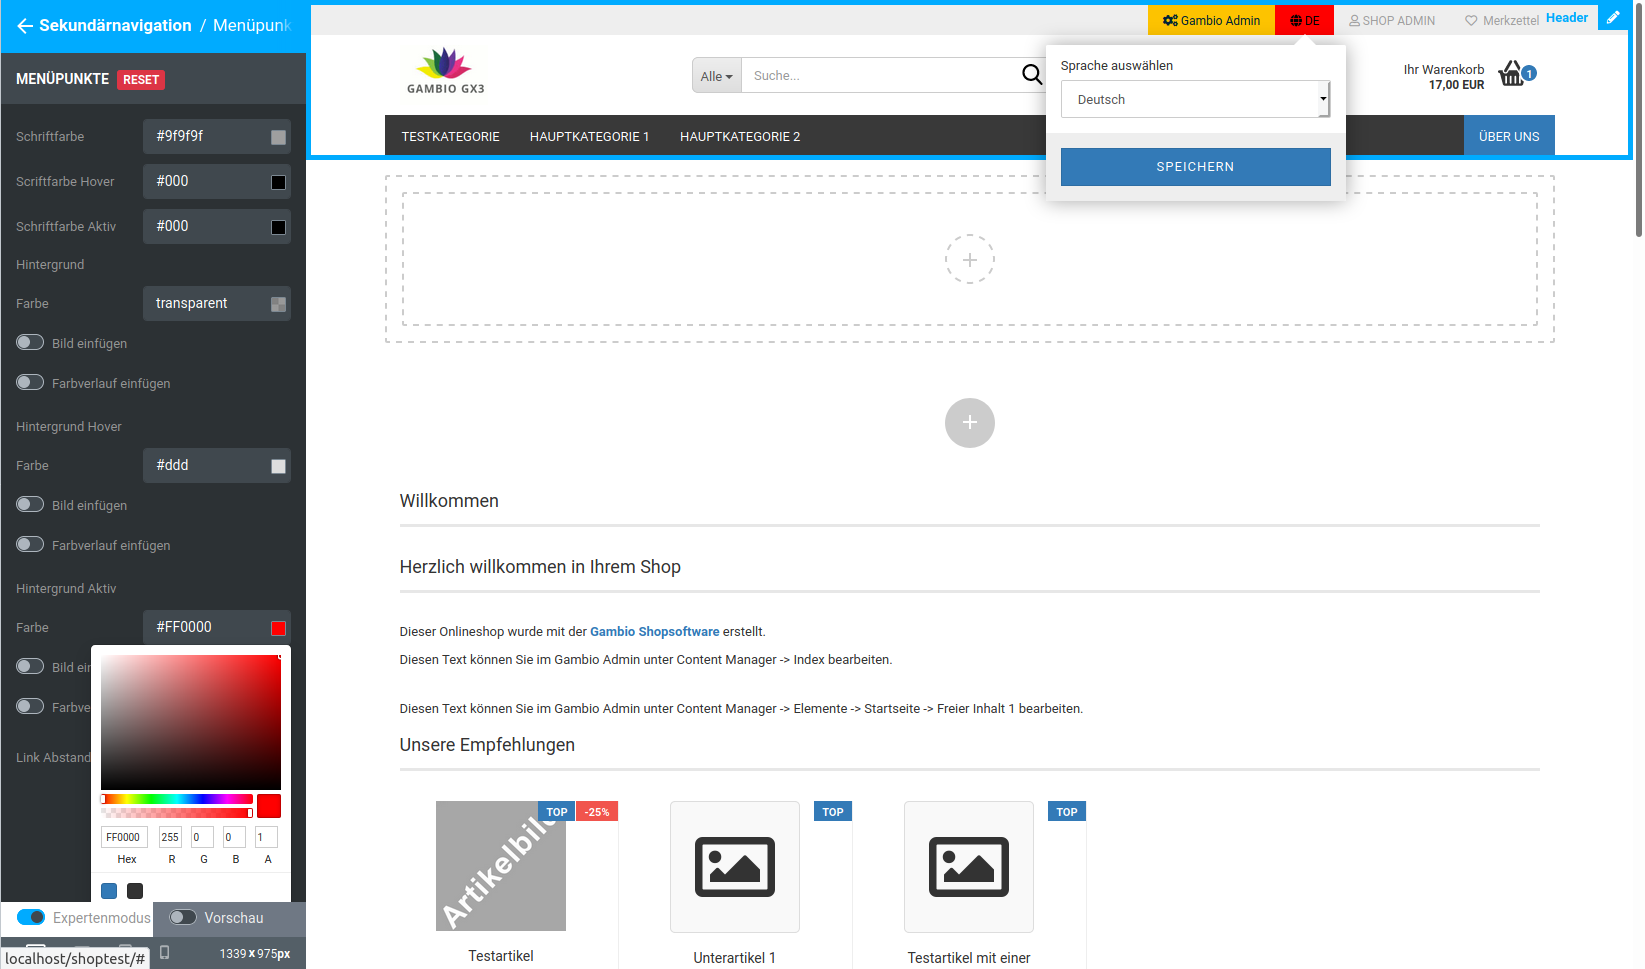Screen dimensions: 1645x969
Task: Pick the blue preset color swatch
Action: pos(109,891)
